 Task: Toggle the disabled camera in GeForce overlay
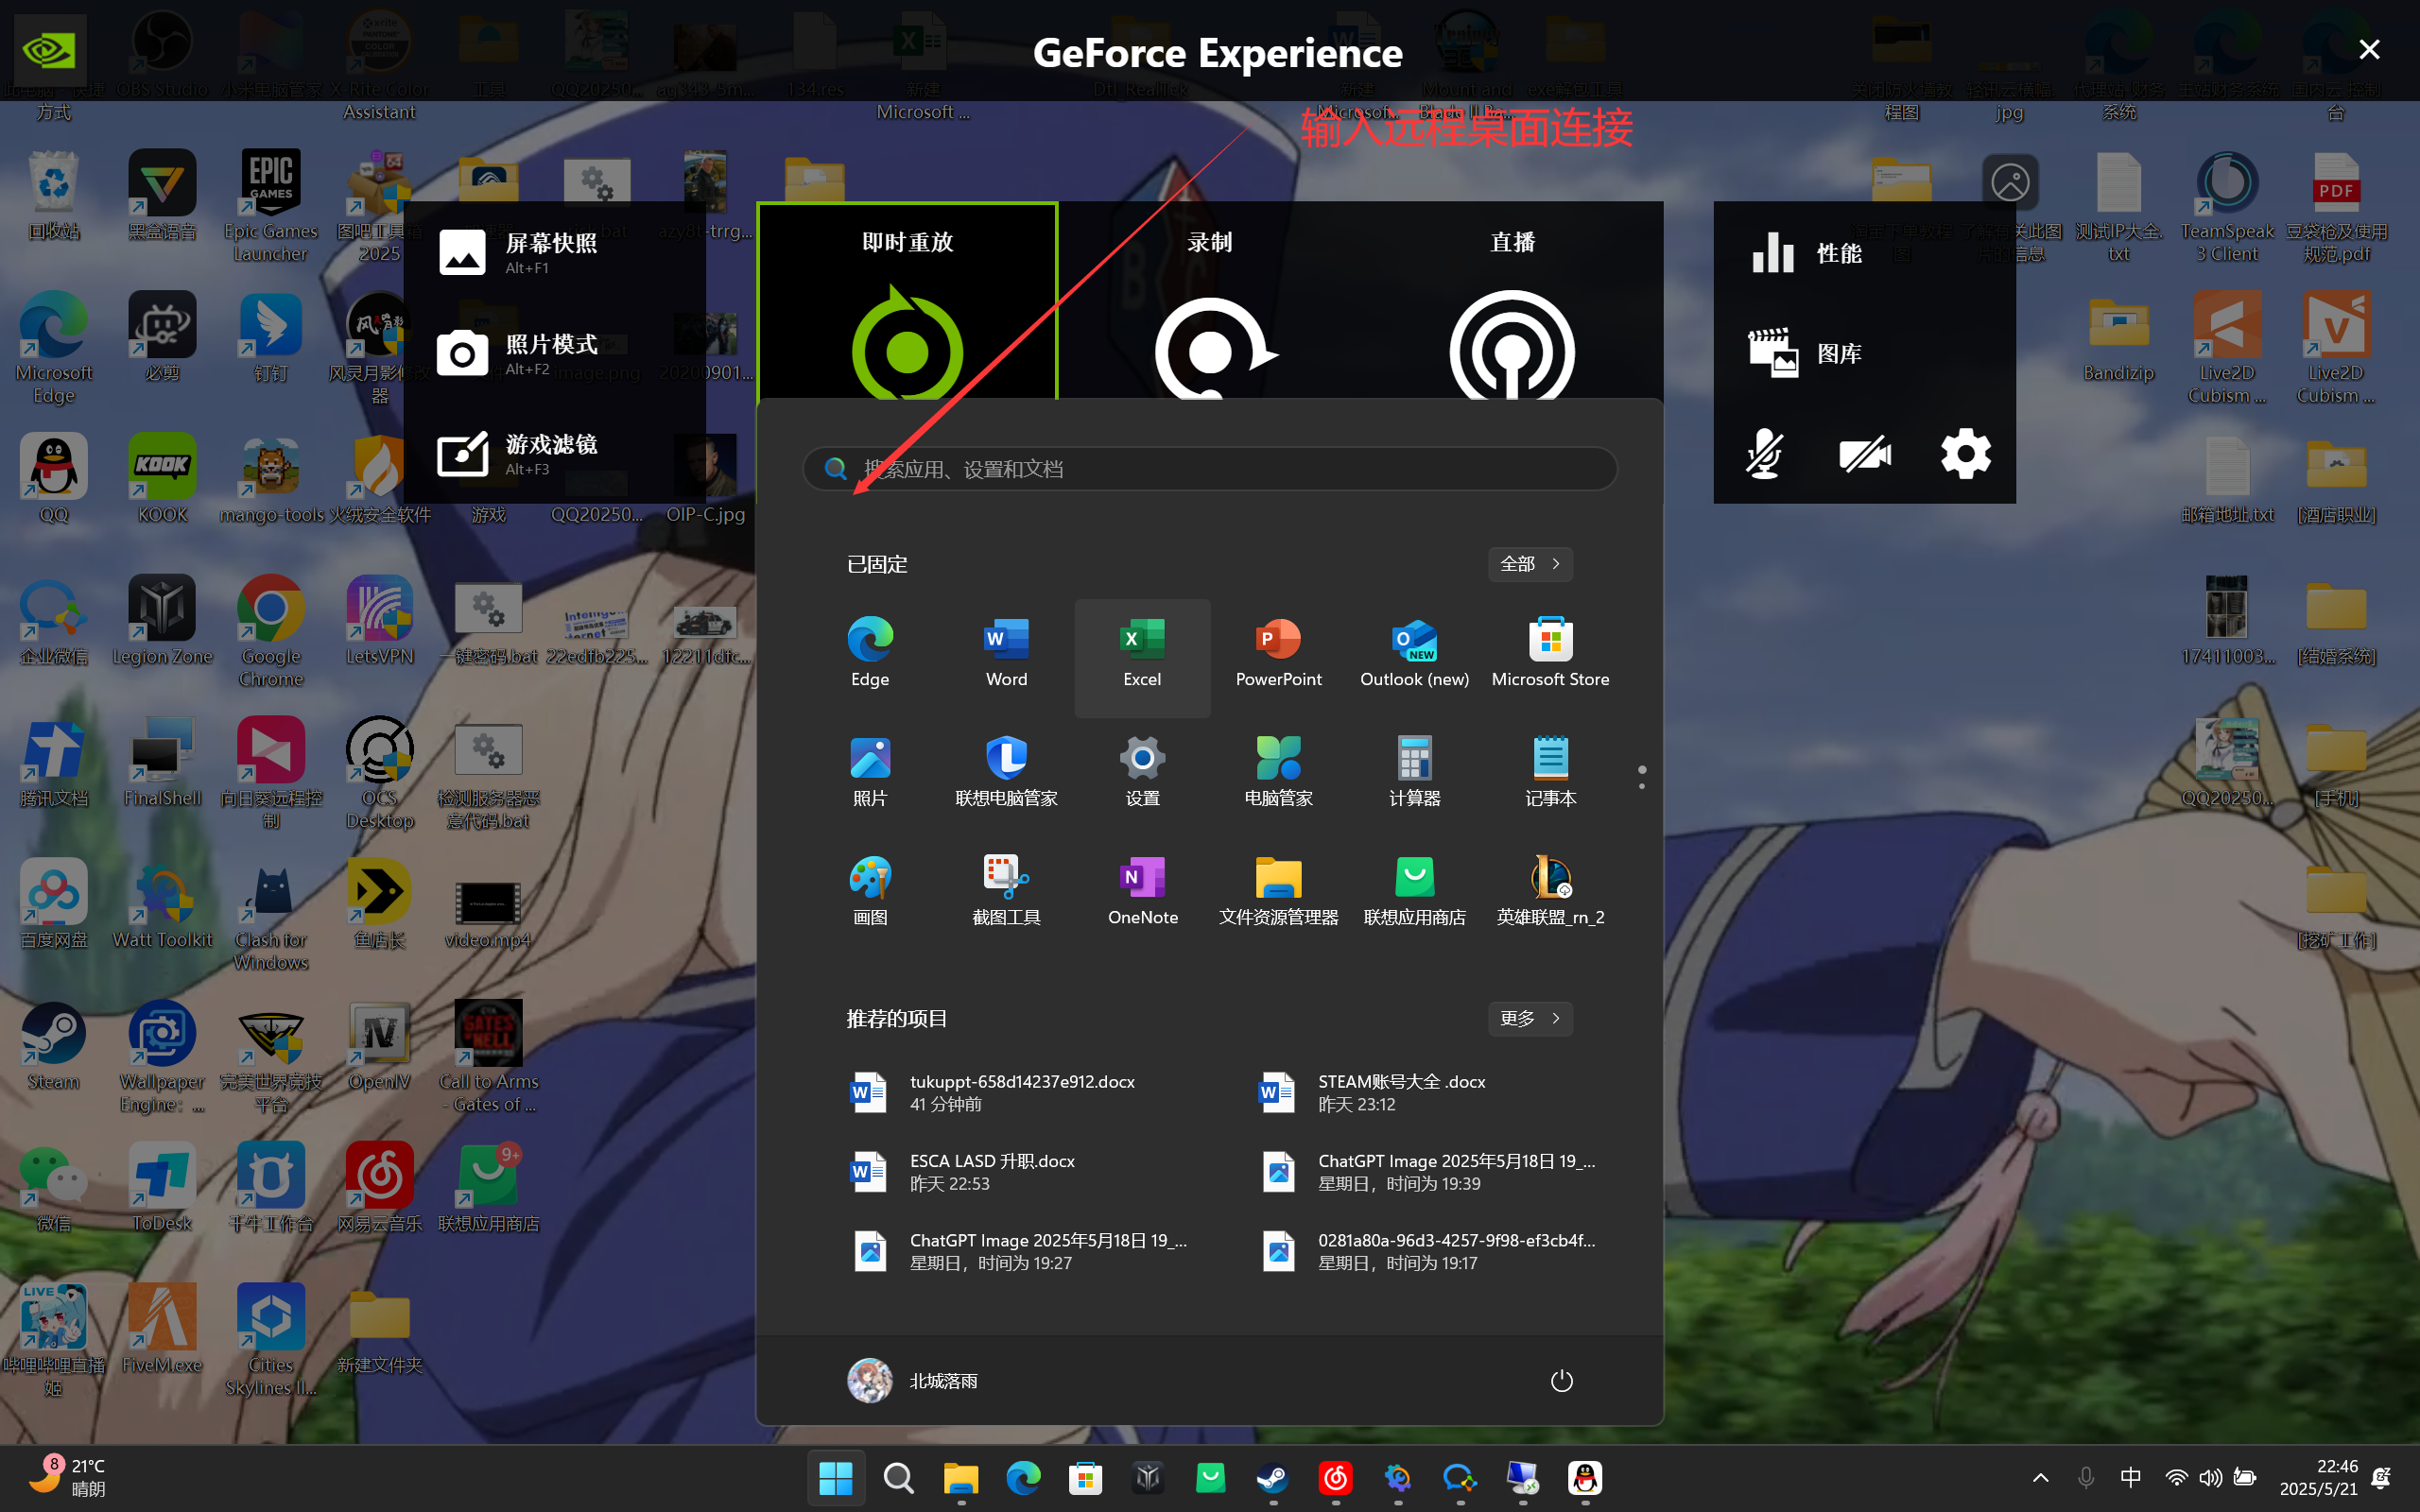coord(1864,455)
